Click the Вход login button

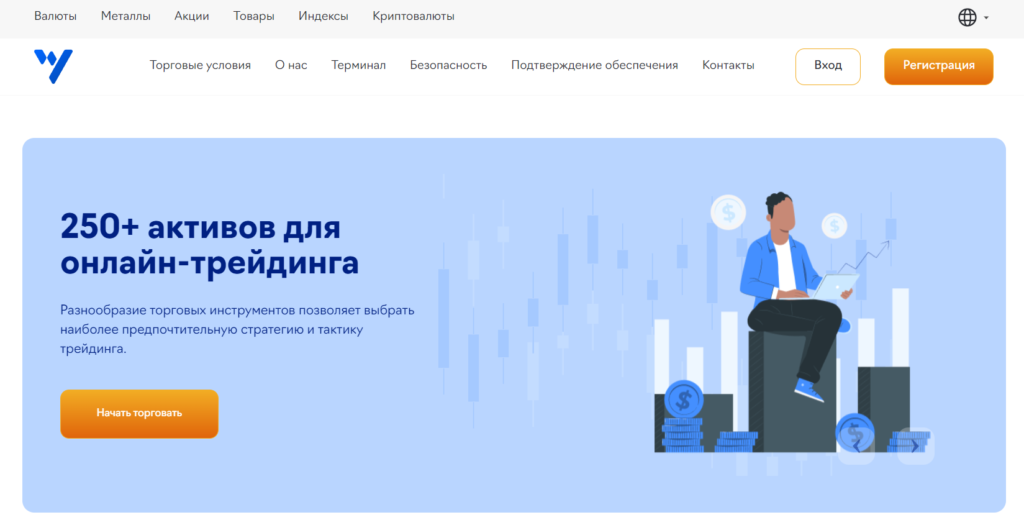click(828, 66)
